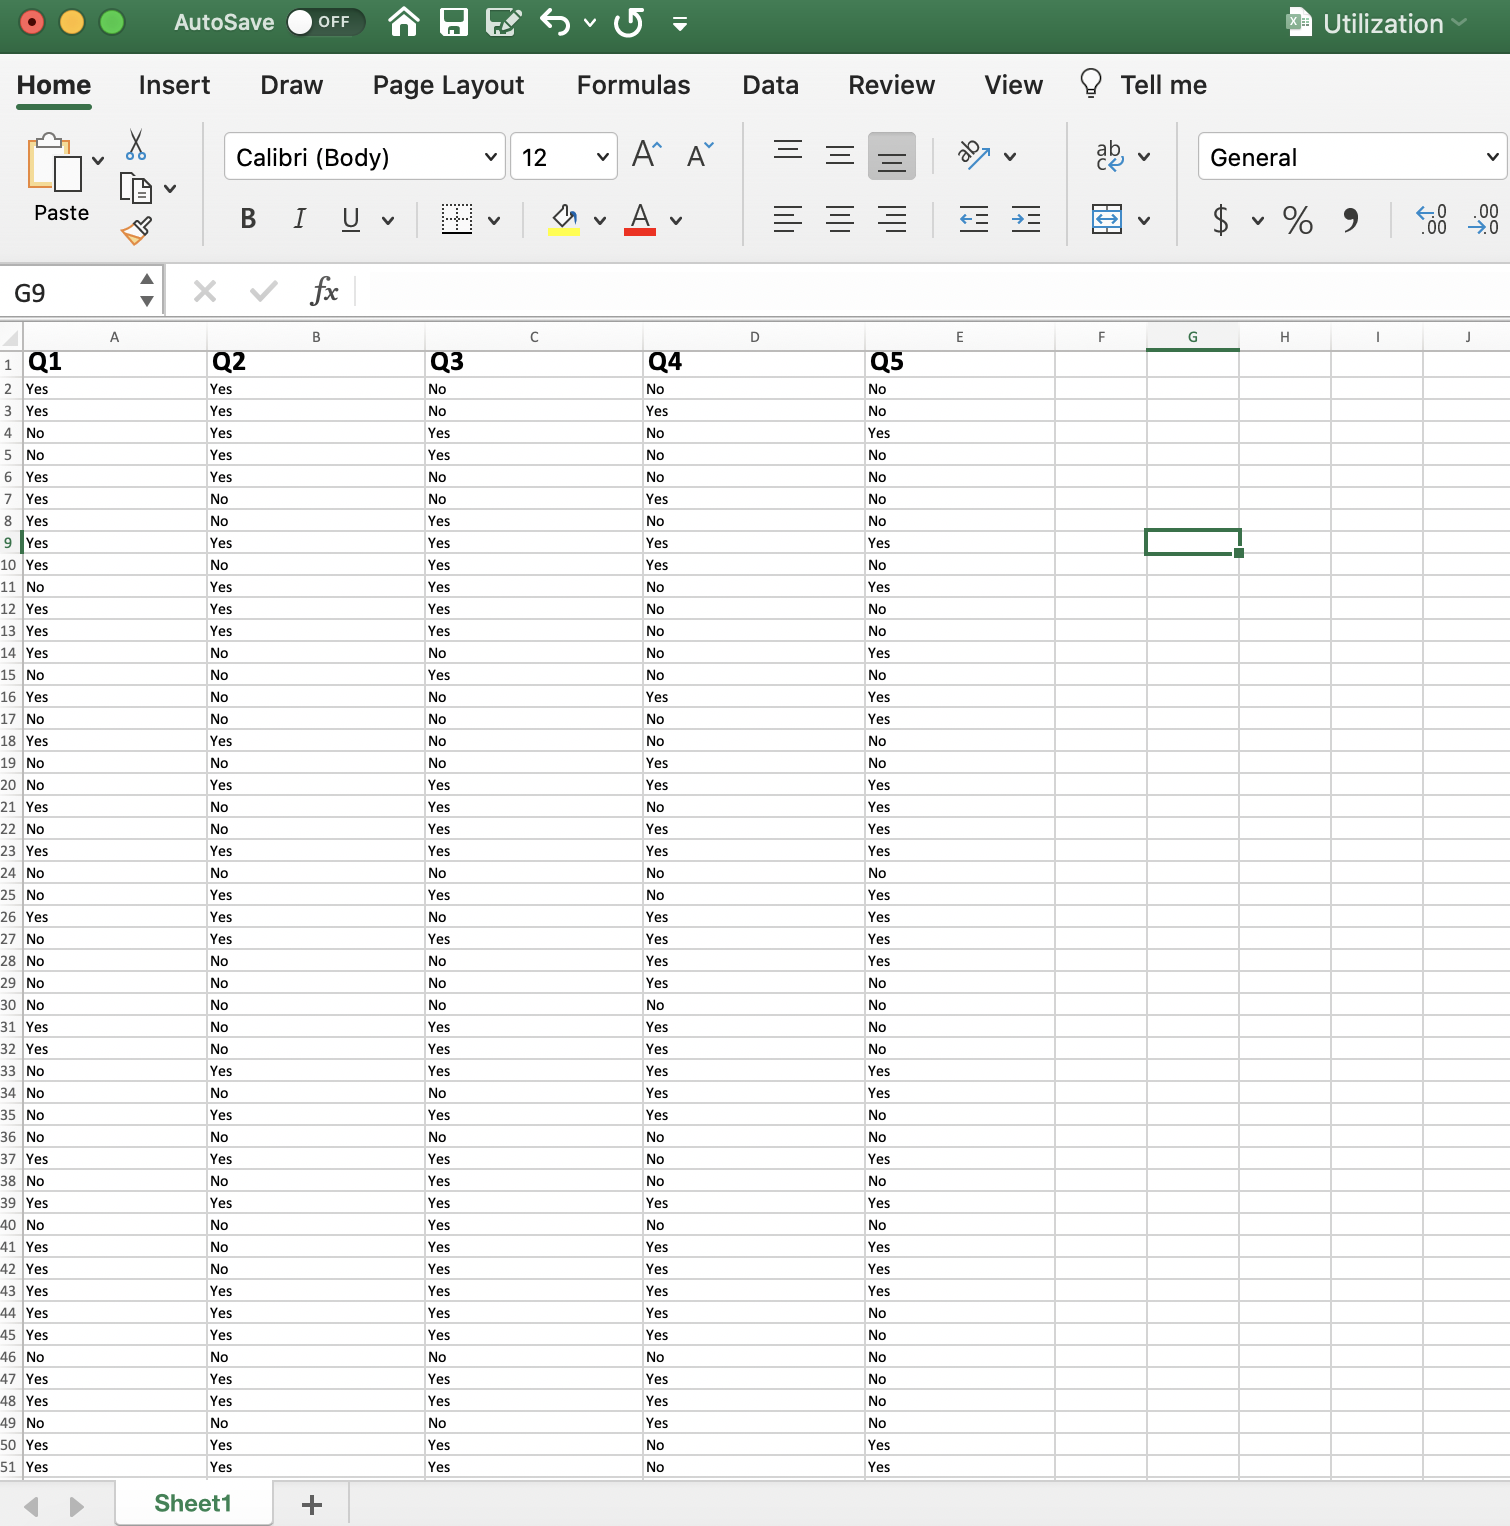Viewport: 1510px width, 1526px height.
Task: Click the text orientation icon
Action: click(x=974, y=155)
